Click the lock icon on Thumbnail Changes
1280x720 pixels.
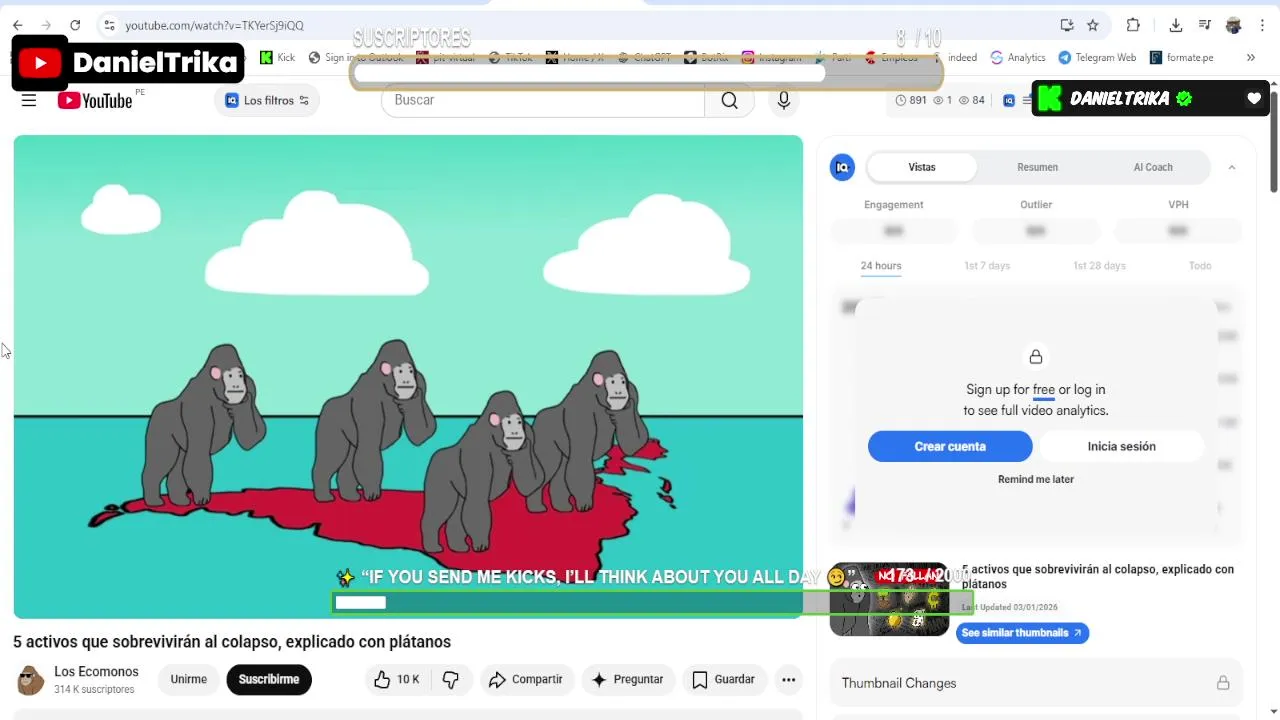pos(1222,683)
